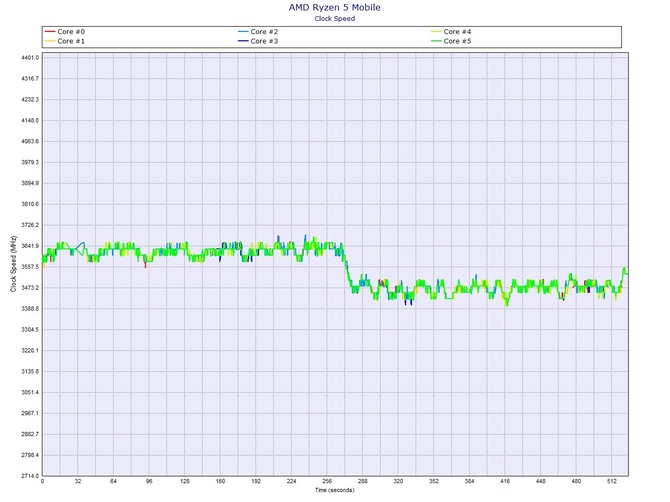Click the 3135.8 y-axis value
Viewport: 670px width, 502px height.
(x=30, y=372)
